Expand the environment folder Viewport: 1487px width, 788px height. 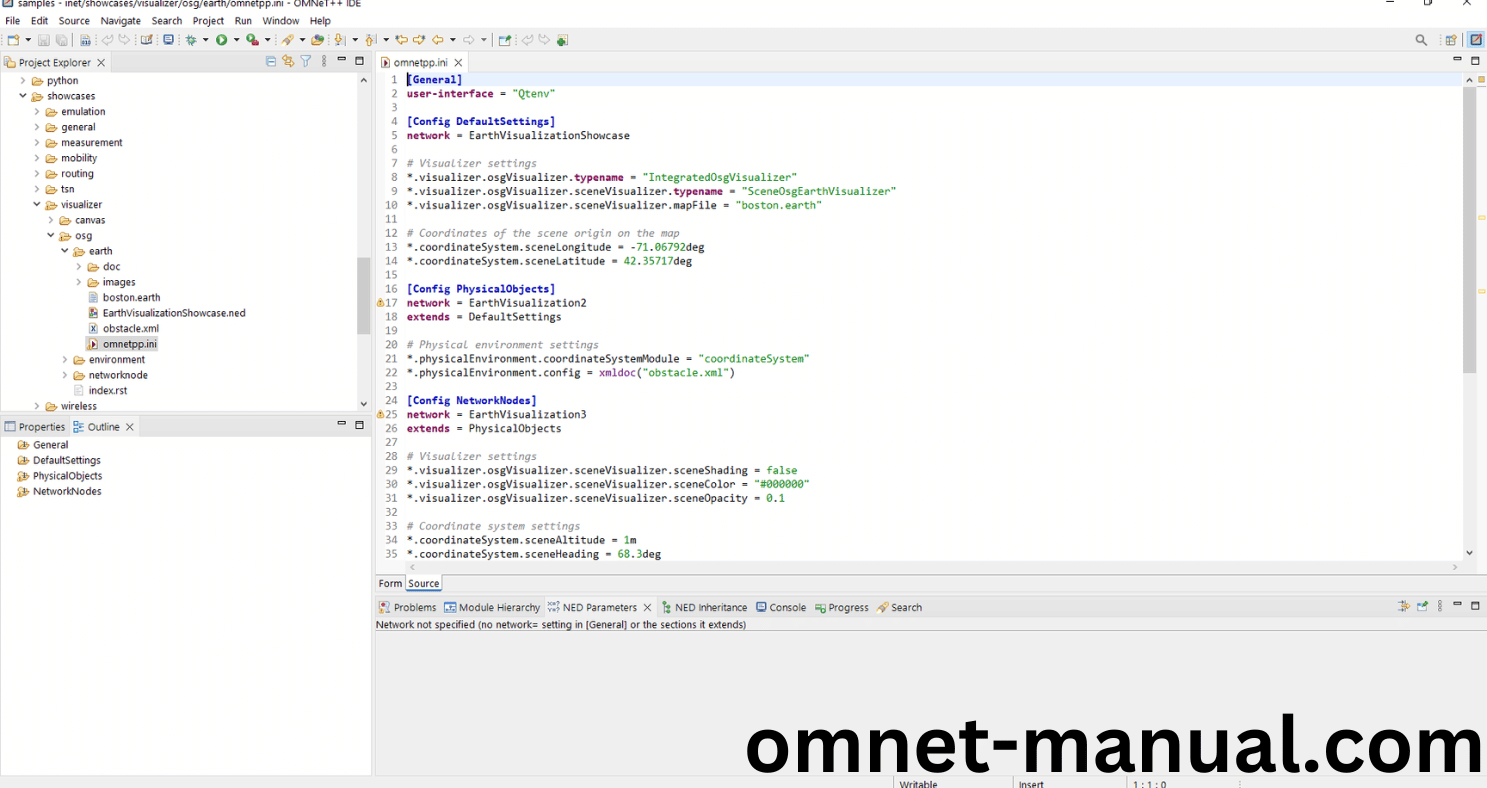click(65, 360)
